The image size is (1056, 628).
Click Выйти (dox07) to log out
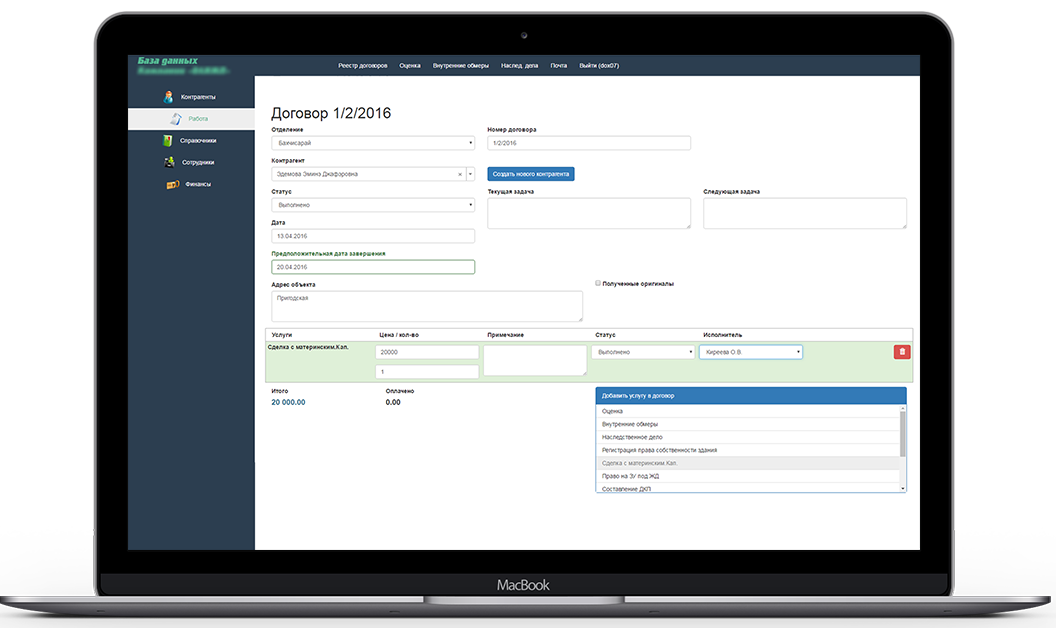(x=599, y=65)
